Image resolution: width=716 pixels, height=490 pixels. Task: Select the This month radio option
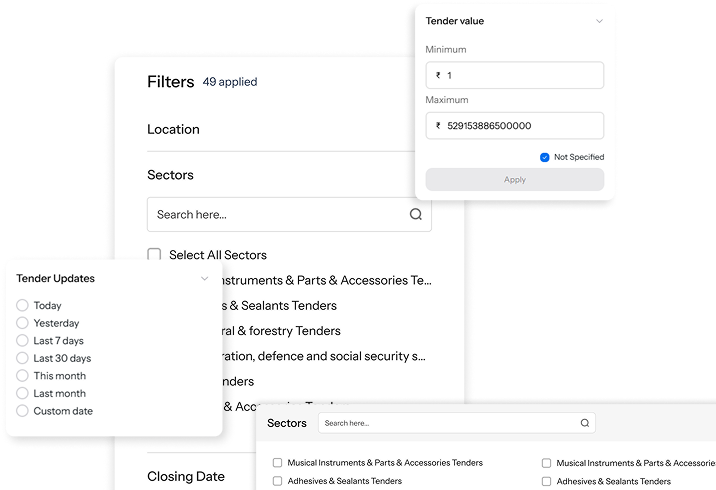tap(23, 376)
